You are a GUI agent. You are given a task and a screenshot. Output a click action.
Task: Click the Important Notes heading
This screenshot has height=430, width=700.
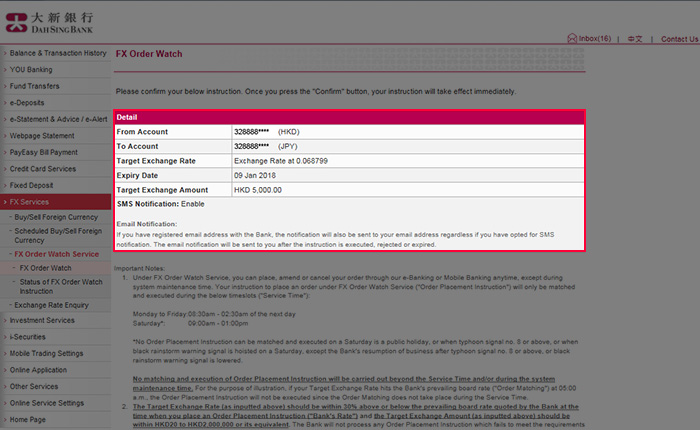coord(139,268)
